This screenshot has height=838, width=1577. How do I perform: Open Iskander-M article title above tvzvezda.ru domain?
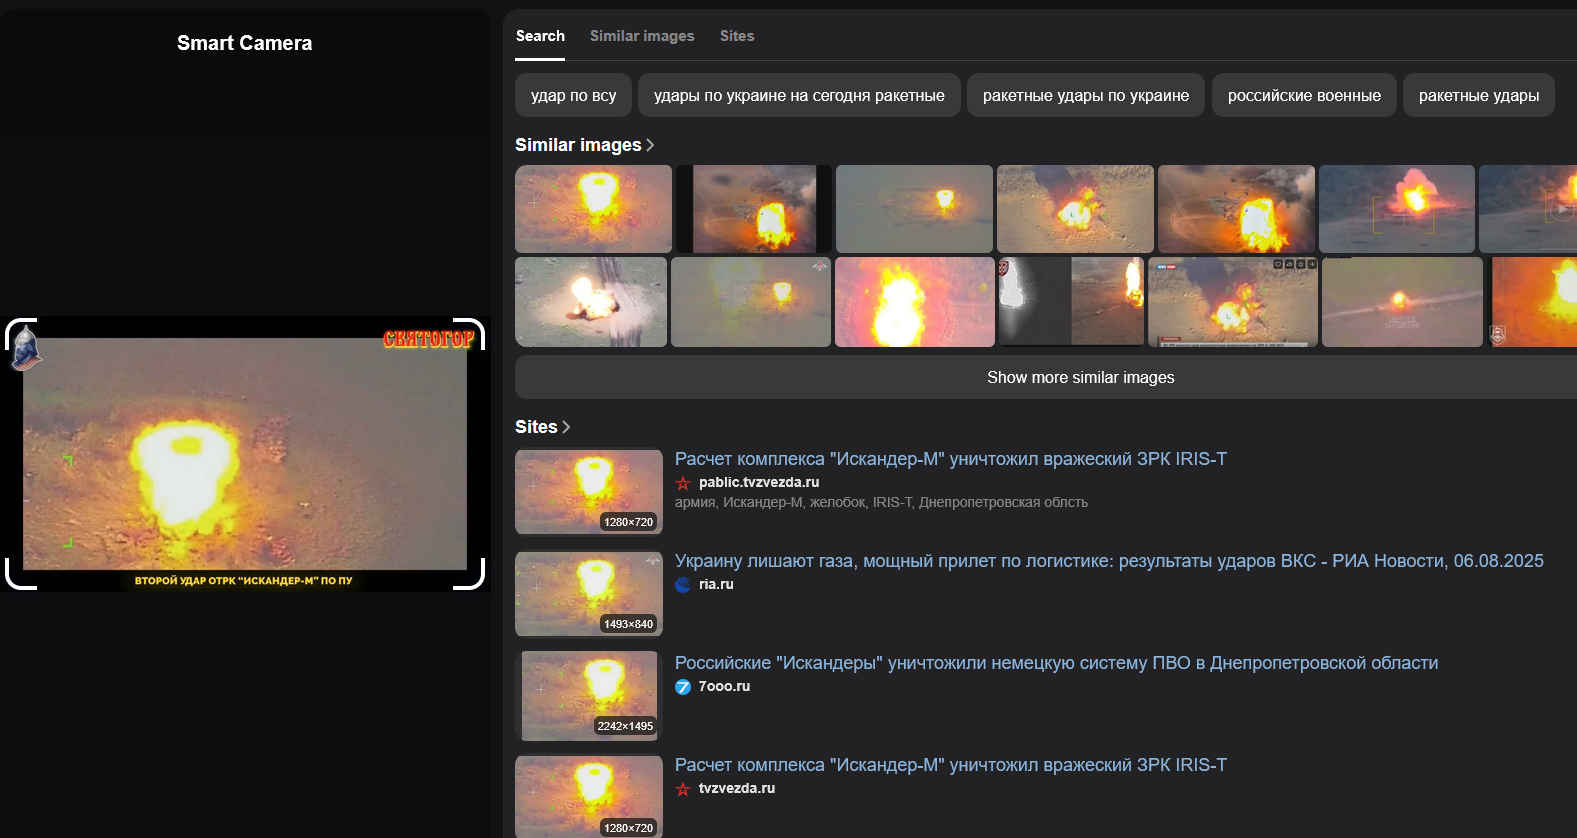coord(950,765)
